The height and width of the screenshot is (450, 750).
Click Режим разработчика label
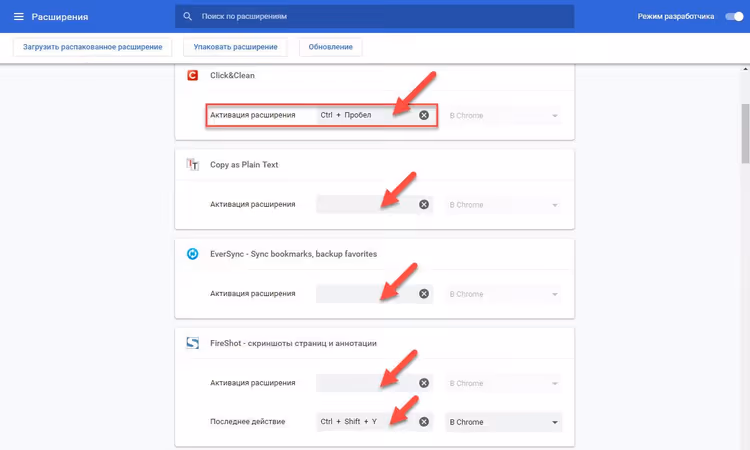click(x=675, y=16)
